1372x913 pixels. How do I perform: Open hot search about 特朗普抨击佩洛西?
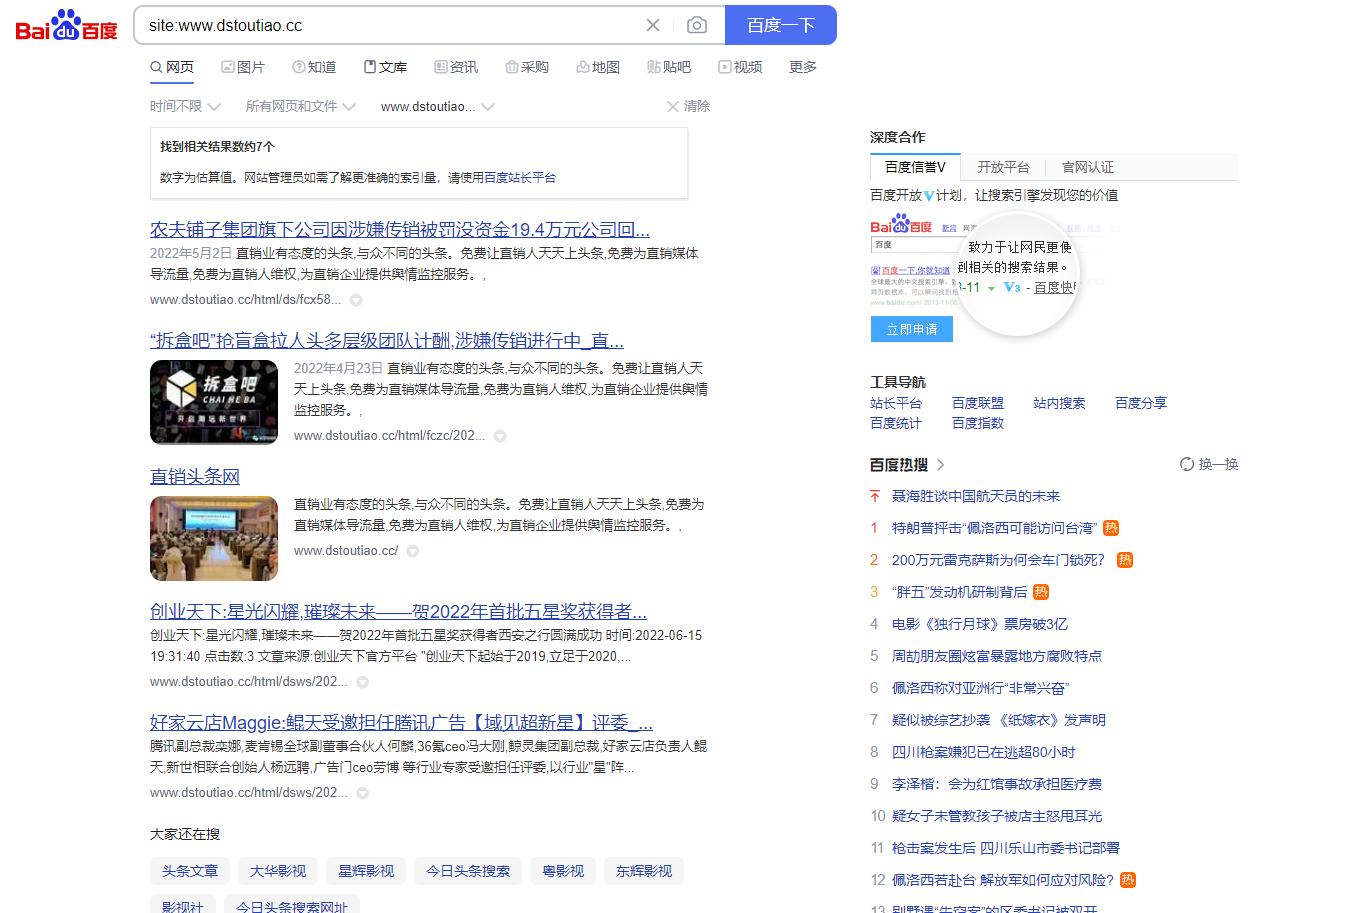click(x=994, y=528)
